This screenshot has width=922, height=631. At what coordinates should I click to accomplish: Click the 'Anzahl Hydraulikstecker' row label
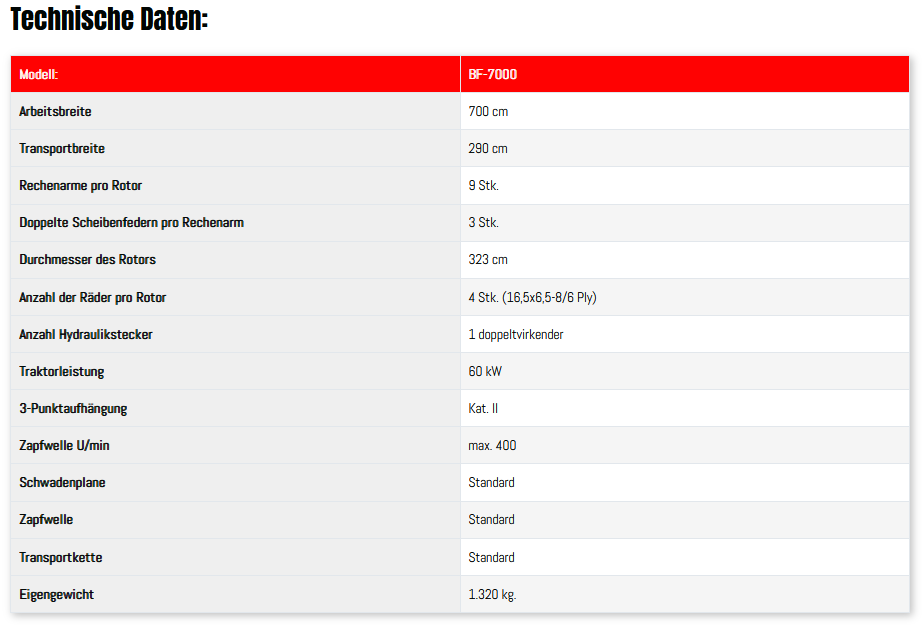[86, 334]
